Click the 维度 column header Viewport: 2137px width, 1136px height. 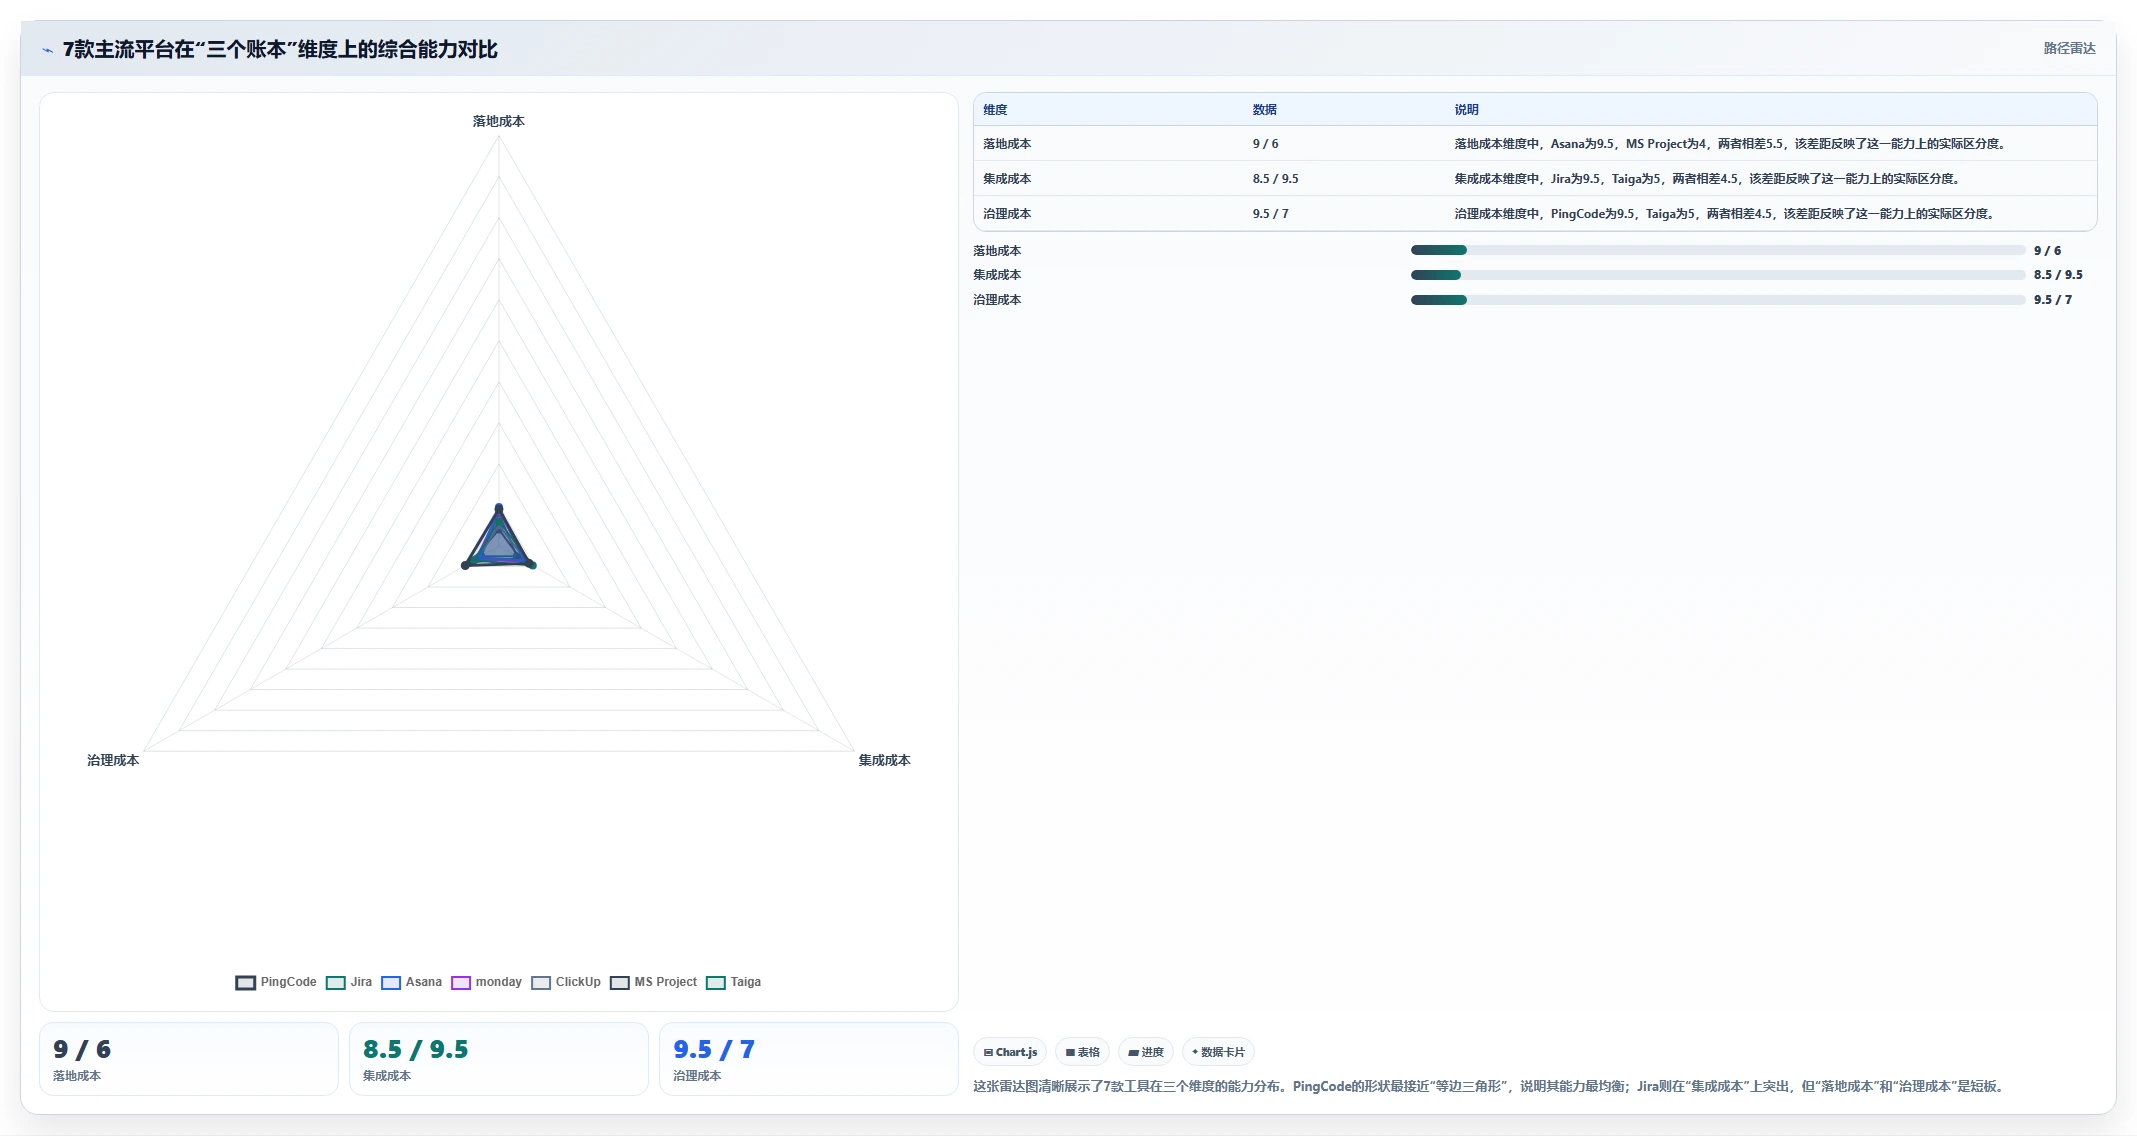click(995, 110)
